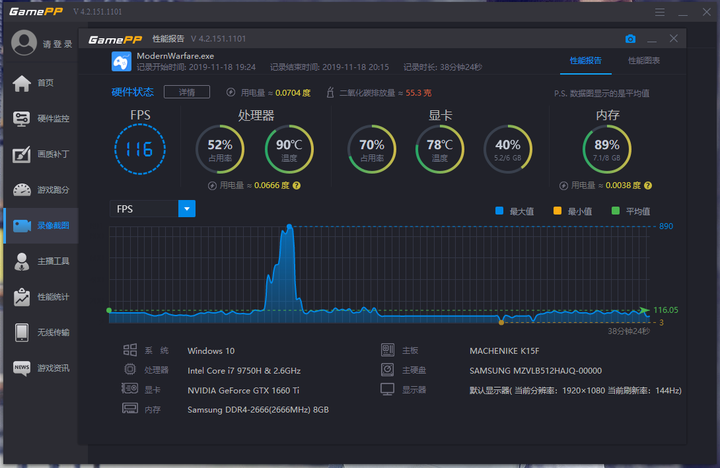
Task: Switch to 性能报告 tab
Action: (x=585, y=61)
